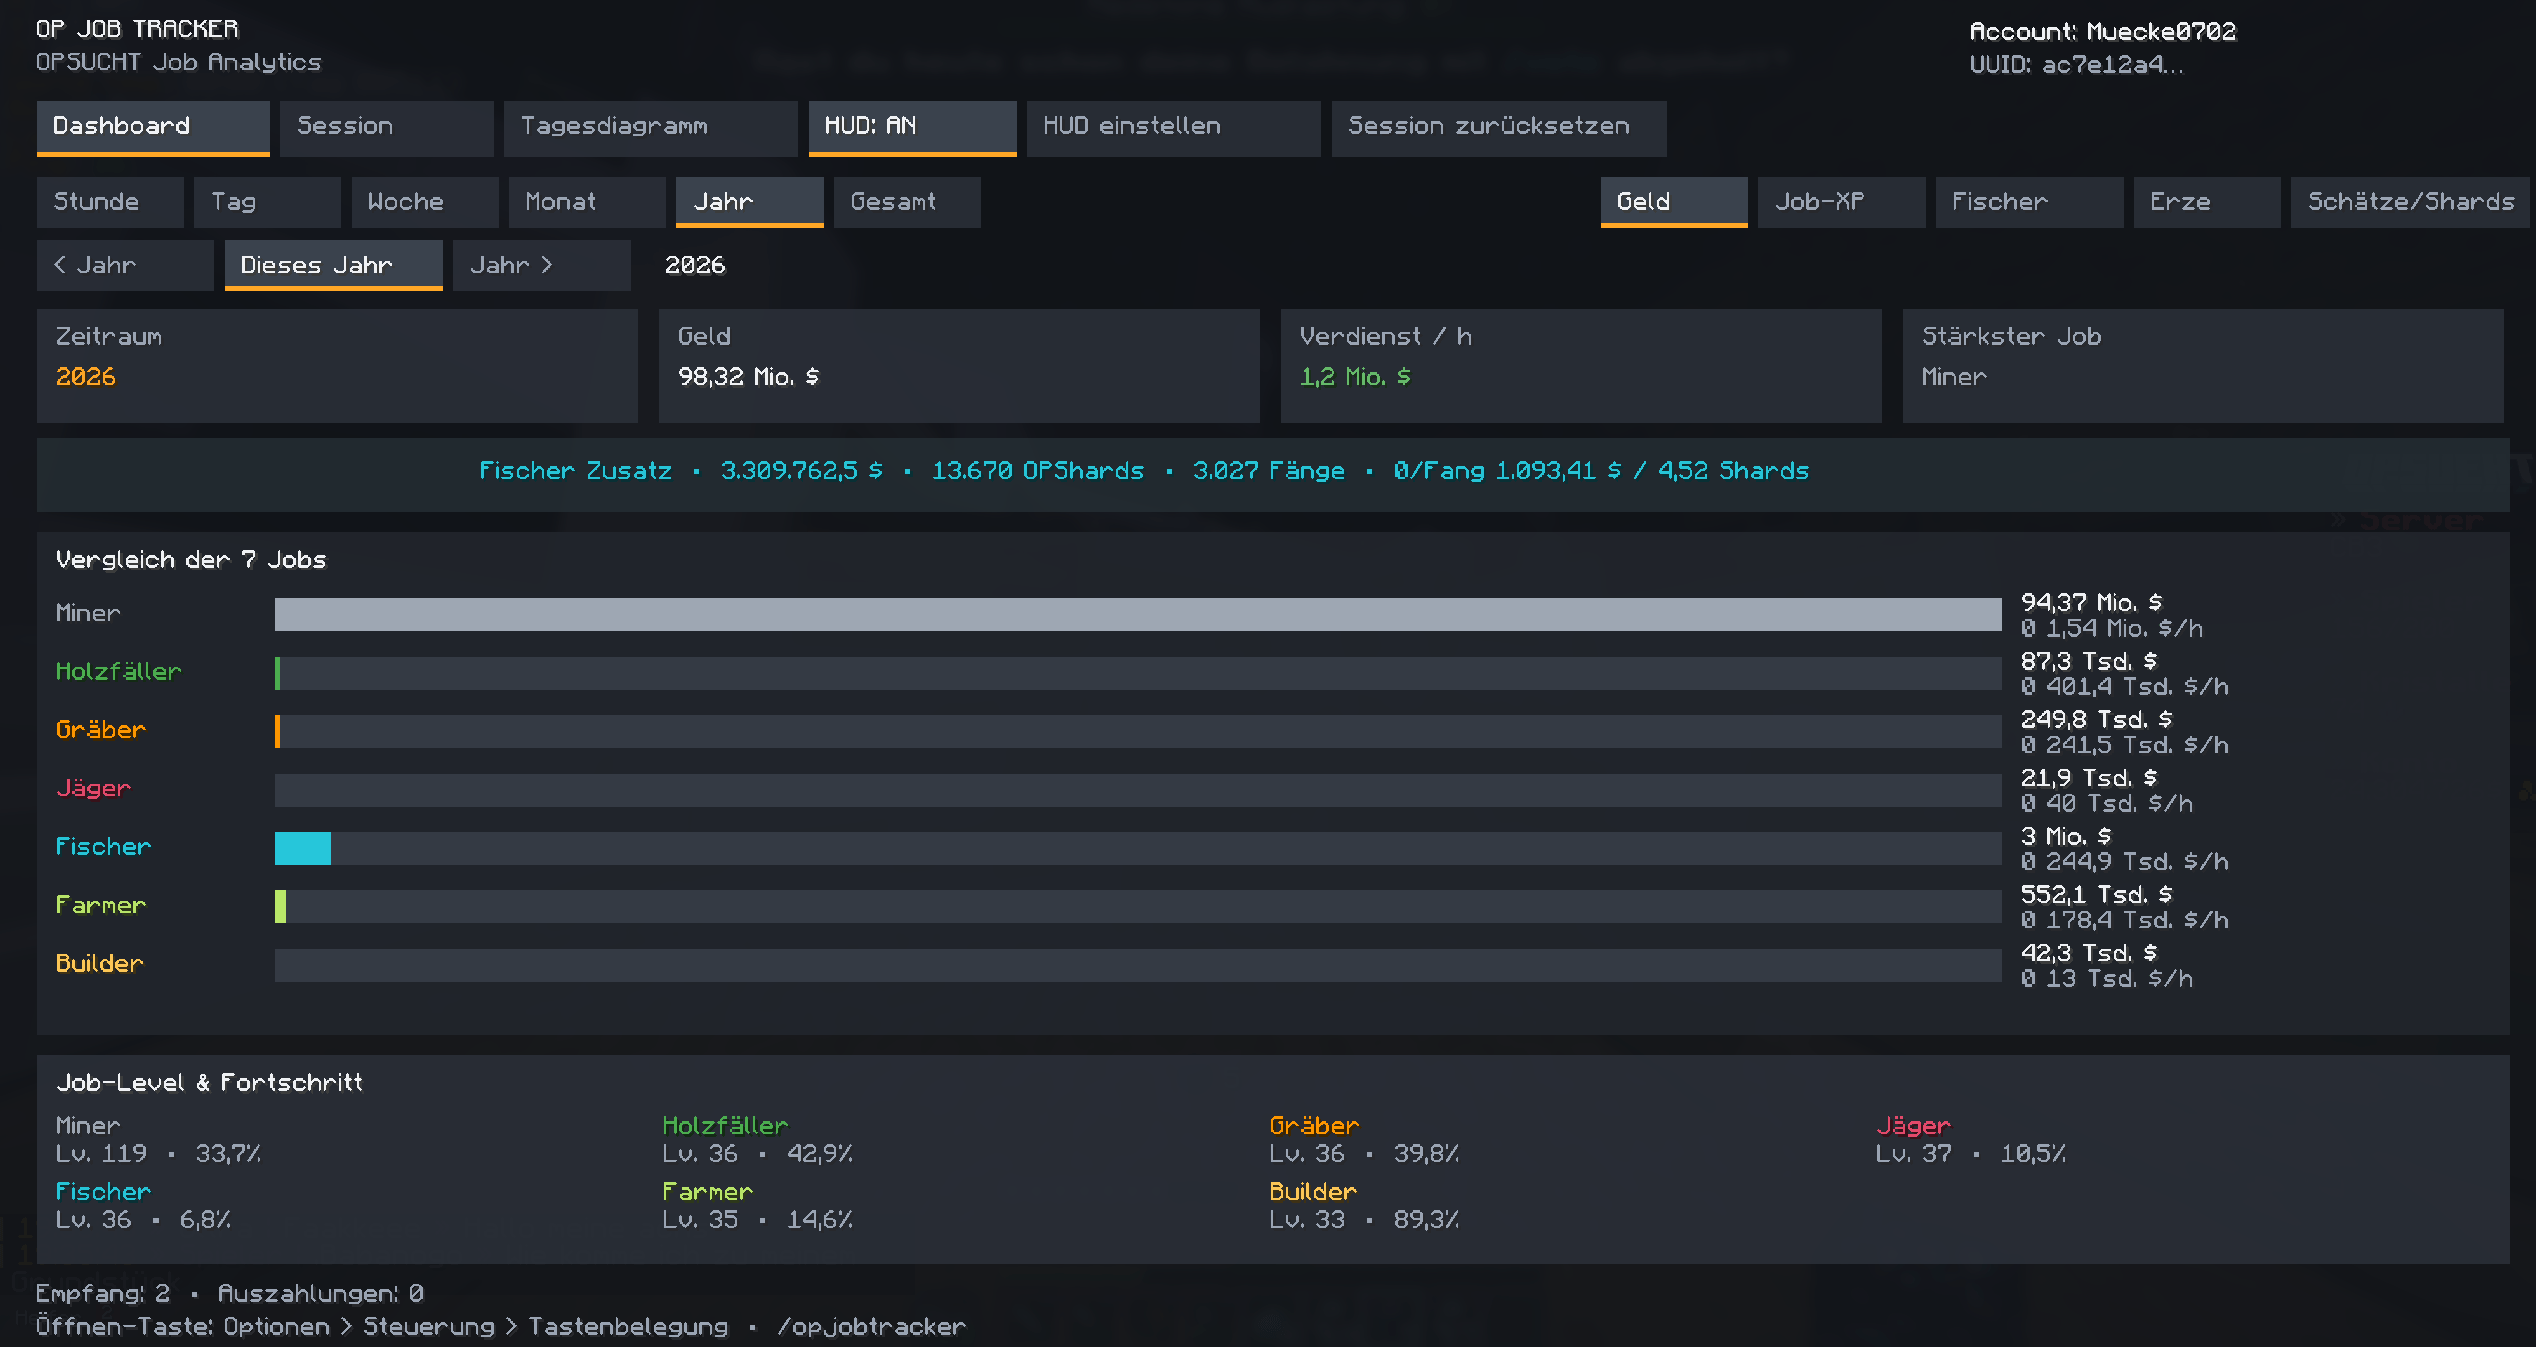The width and height of the screenshot is (2536, 1347).
Task: Switch to the Session tab
Action: 387,127
